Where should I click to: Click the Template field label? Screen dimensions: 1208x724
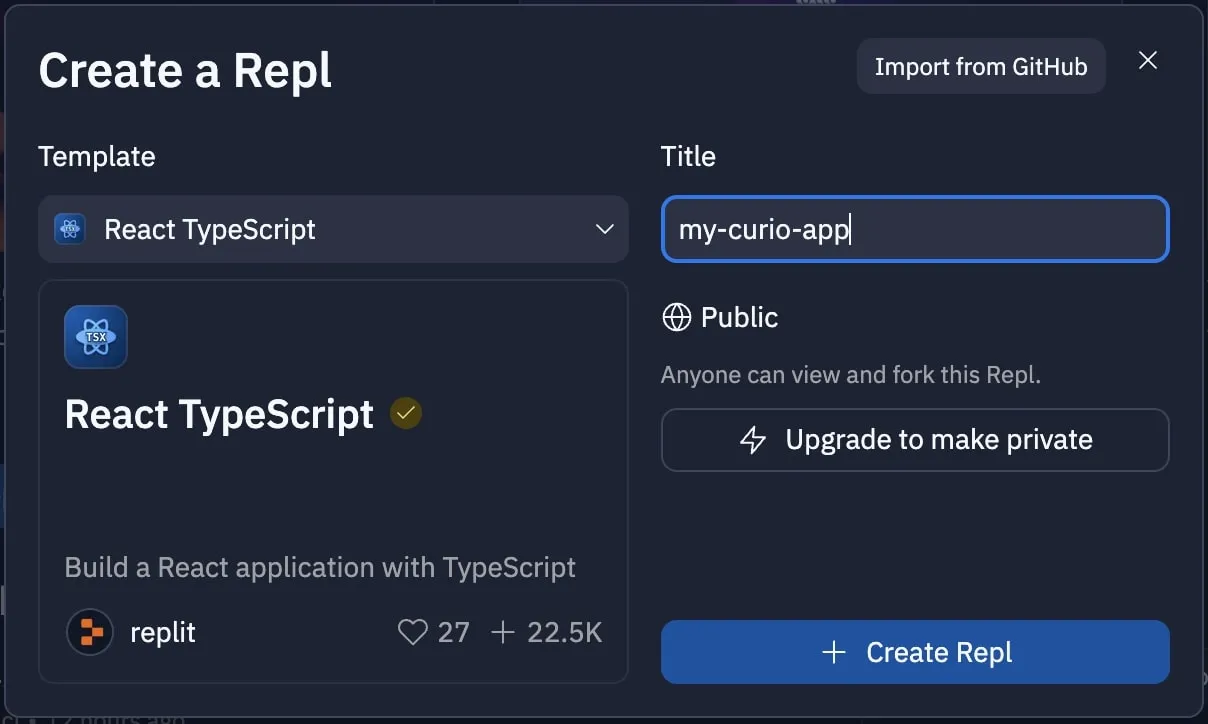pyautogui.click(x=97, y=156)
